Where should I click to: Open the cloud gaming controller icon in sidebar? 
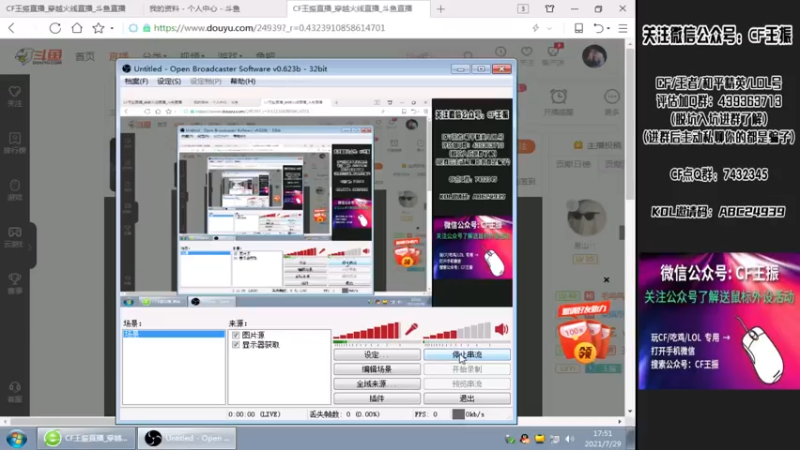(15, 233)
